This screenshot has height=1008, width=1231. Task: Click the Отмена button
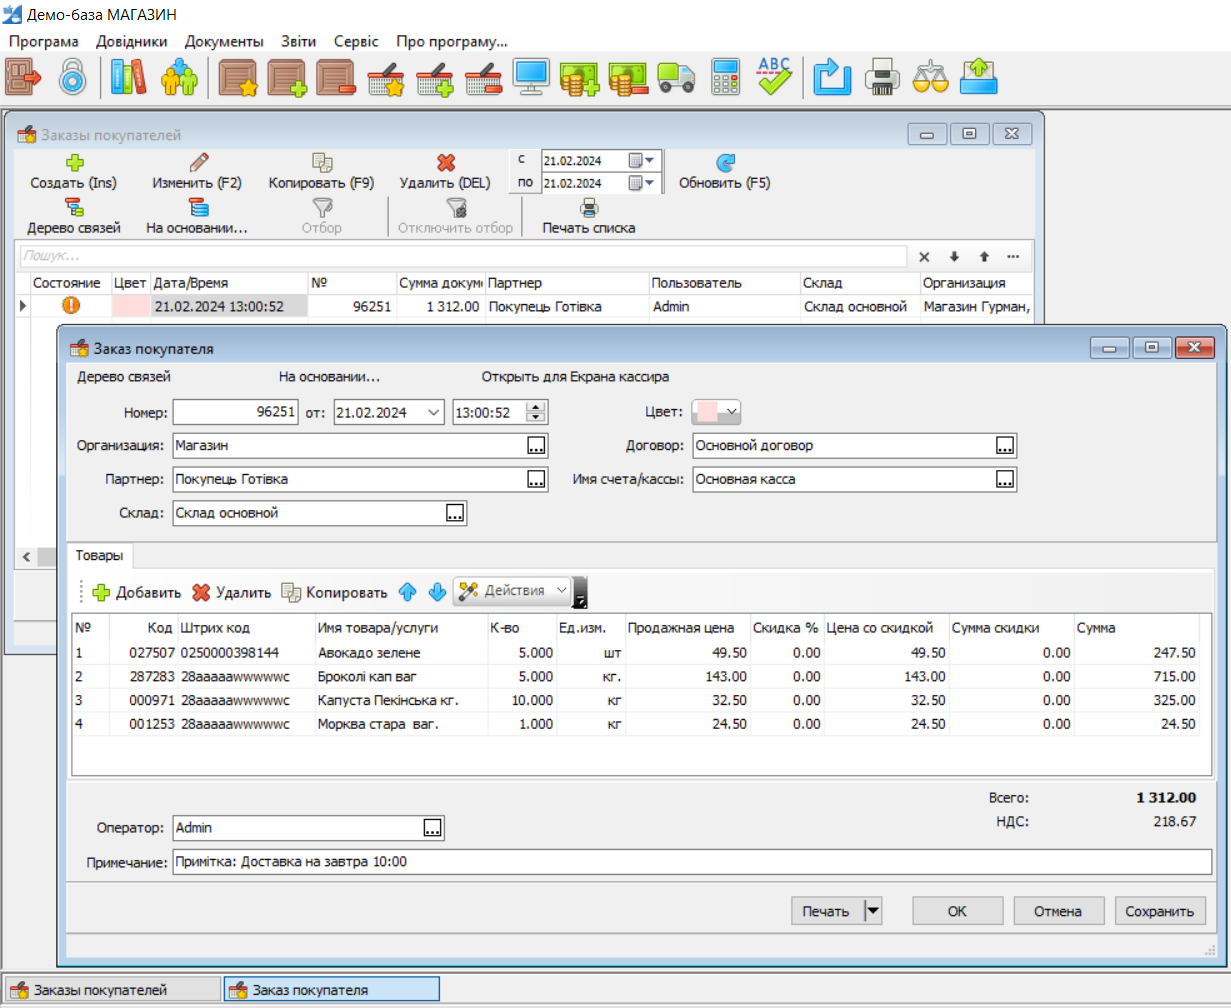click(x=1059, y=911)
